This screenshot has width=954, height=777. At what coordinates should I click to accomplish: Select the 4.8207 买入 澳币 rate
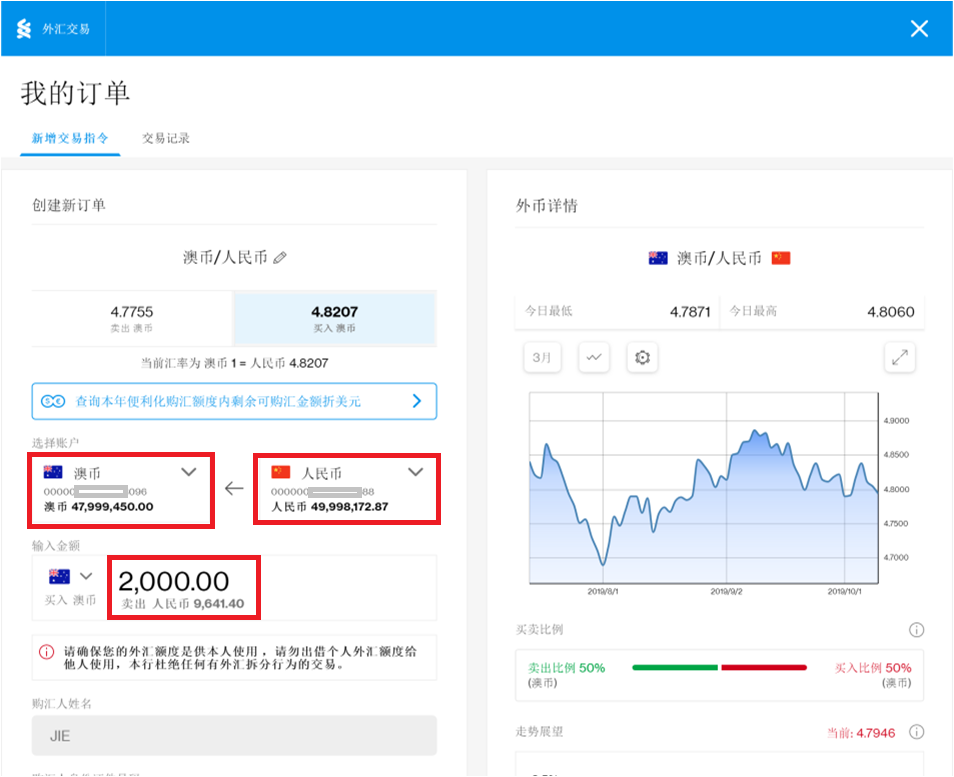335,318
